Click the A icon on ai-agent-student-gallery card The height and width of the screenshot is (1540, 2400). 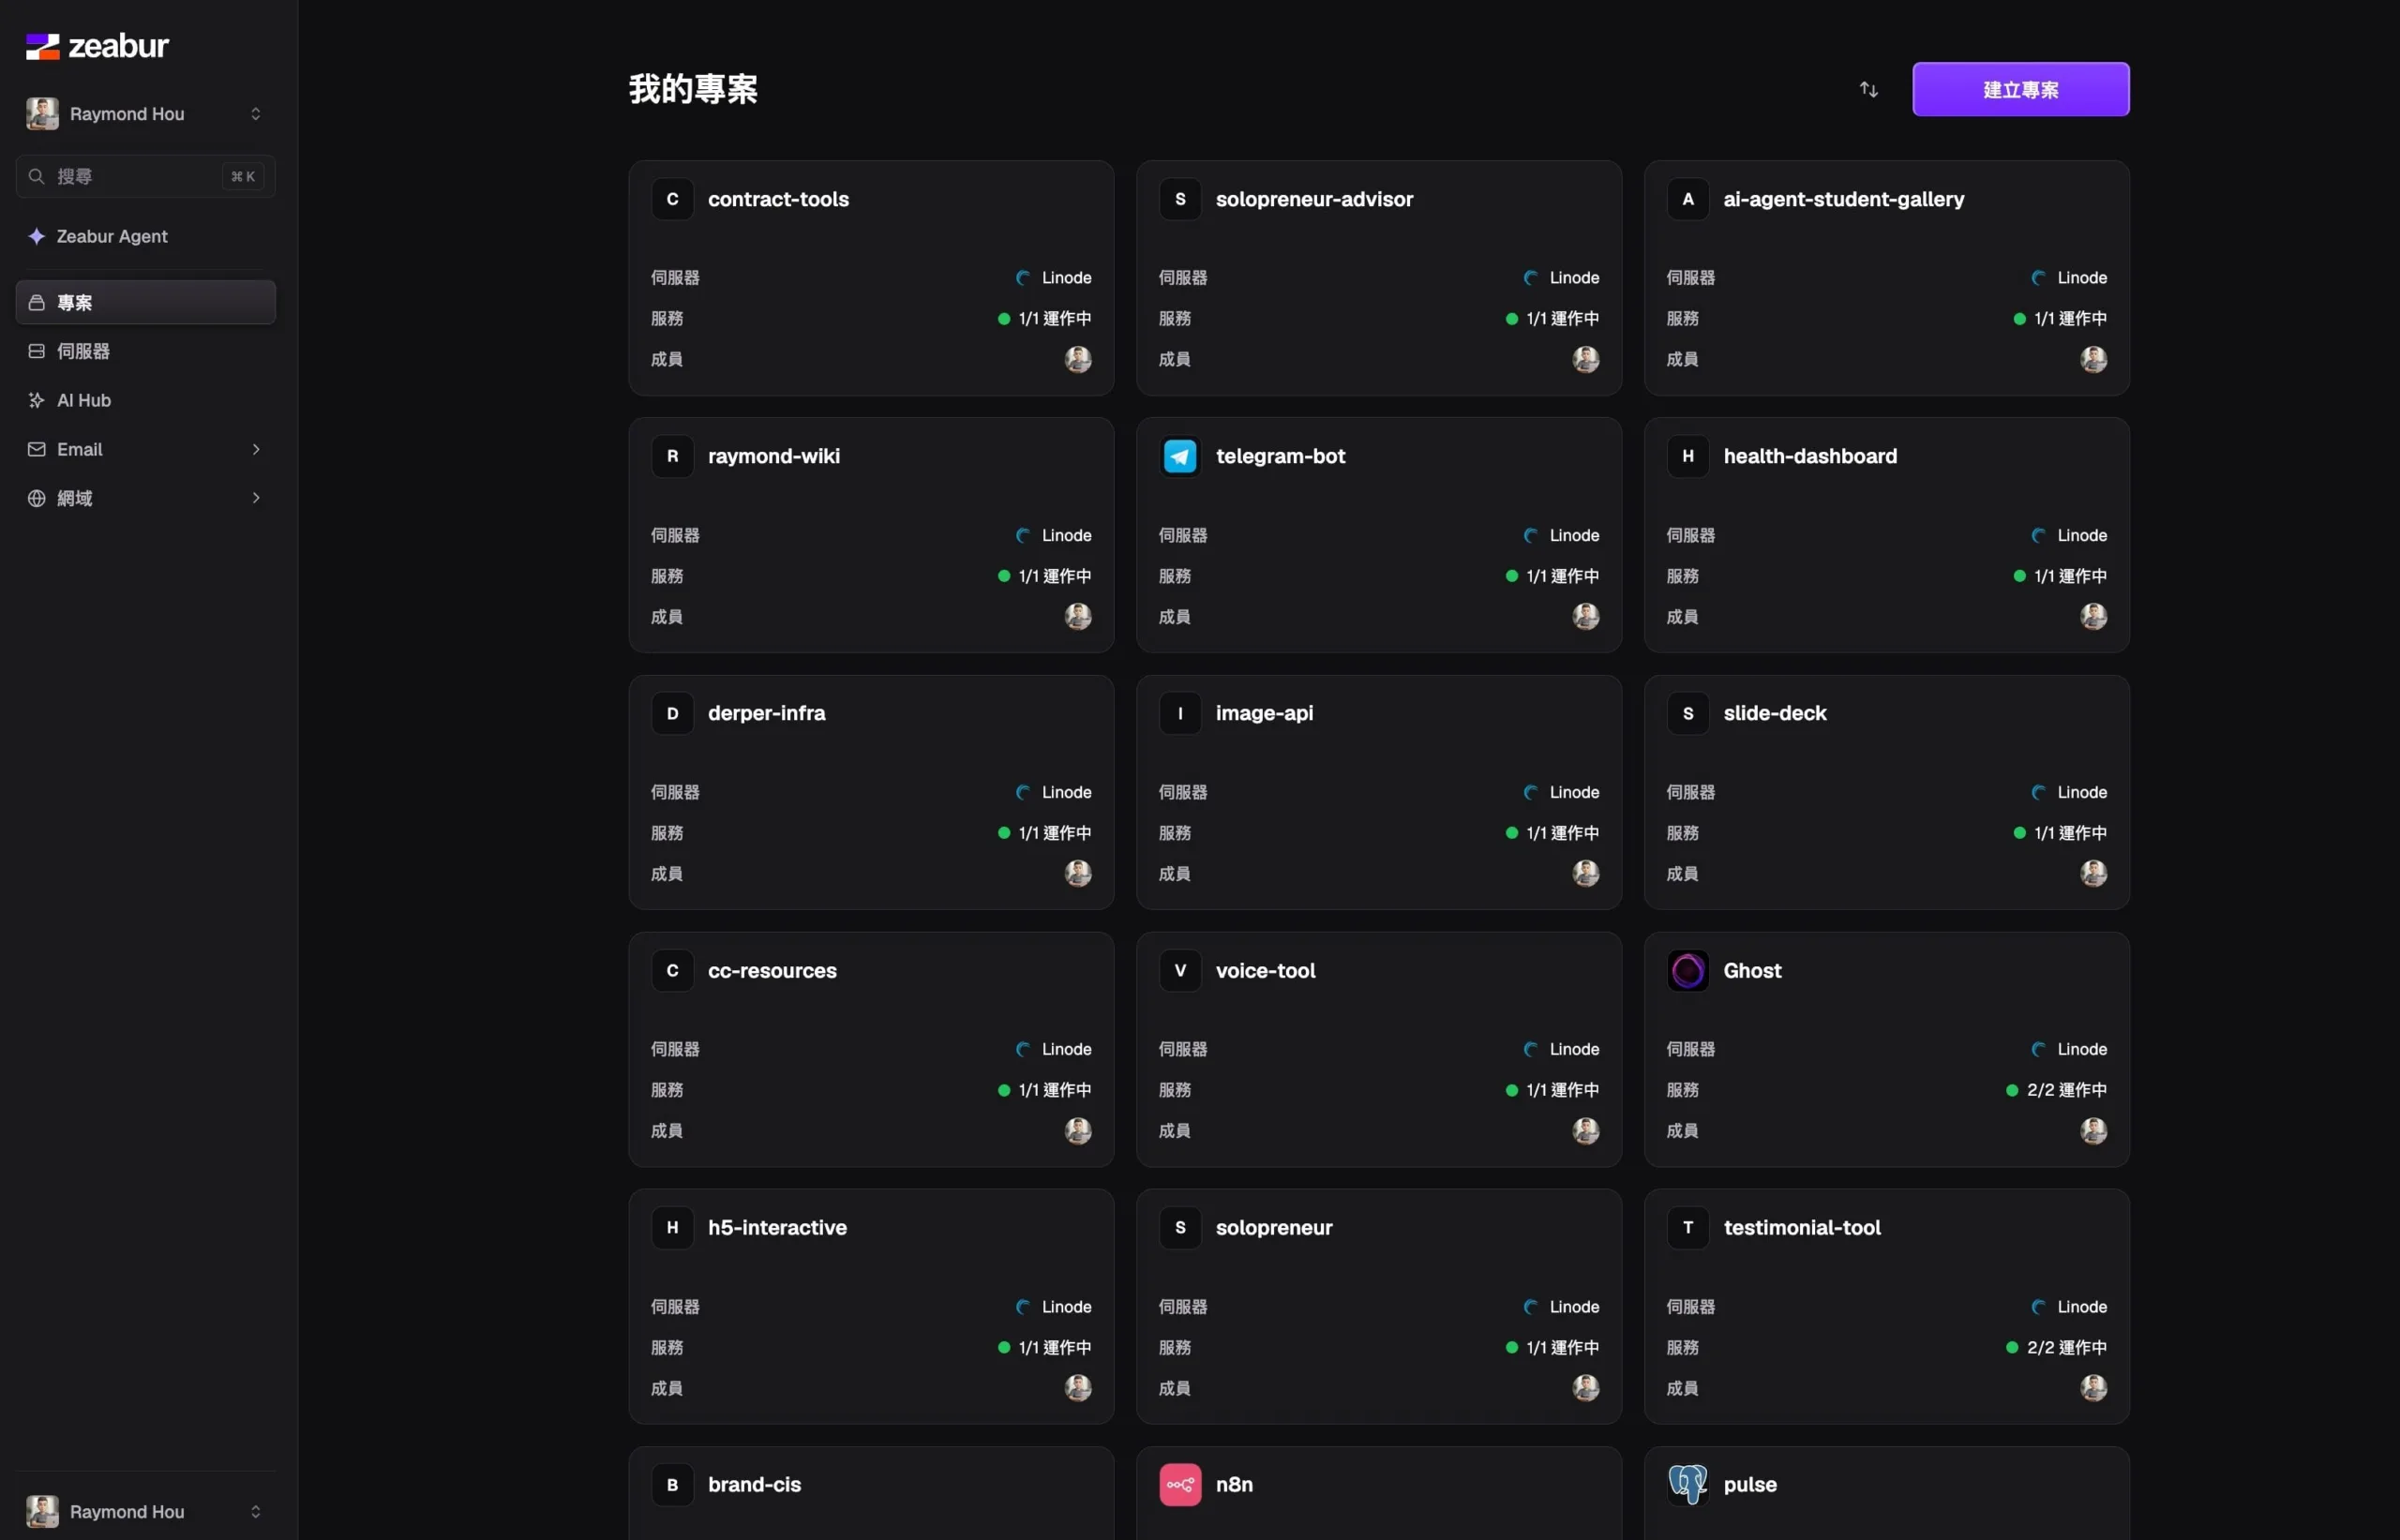(x=1687, y=199)
